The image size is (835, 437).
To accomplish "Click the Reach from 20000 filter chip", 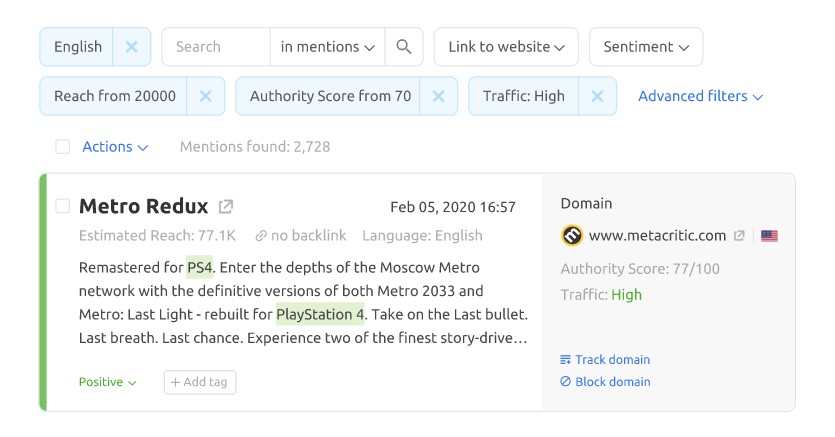I will pyautogui.click(x=114, y=96).
